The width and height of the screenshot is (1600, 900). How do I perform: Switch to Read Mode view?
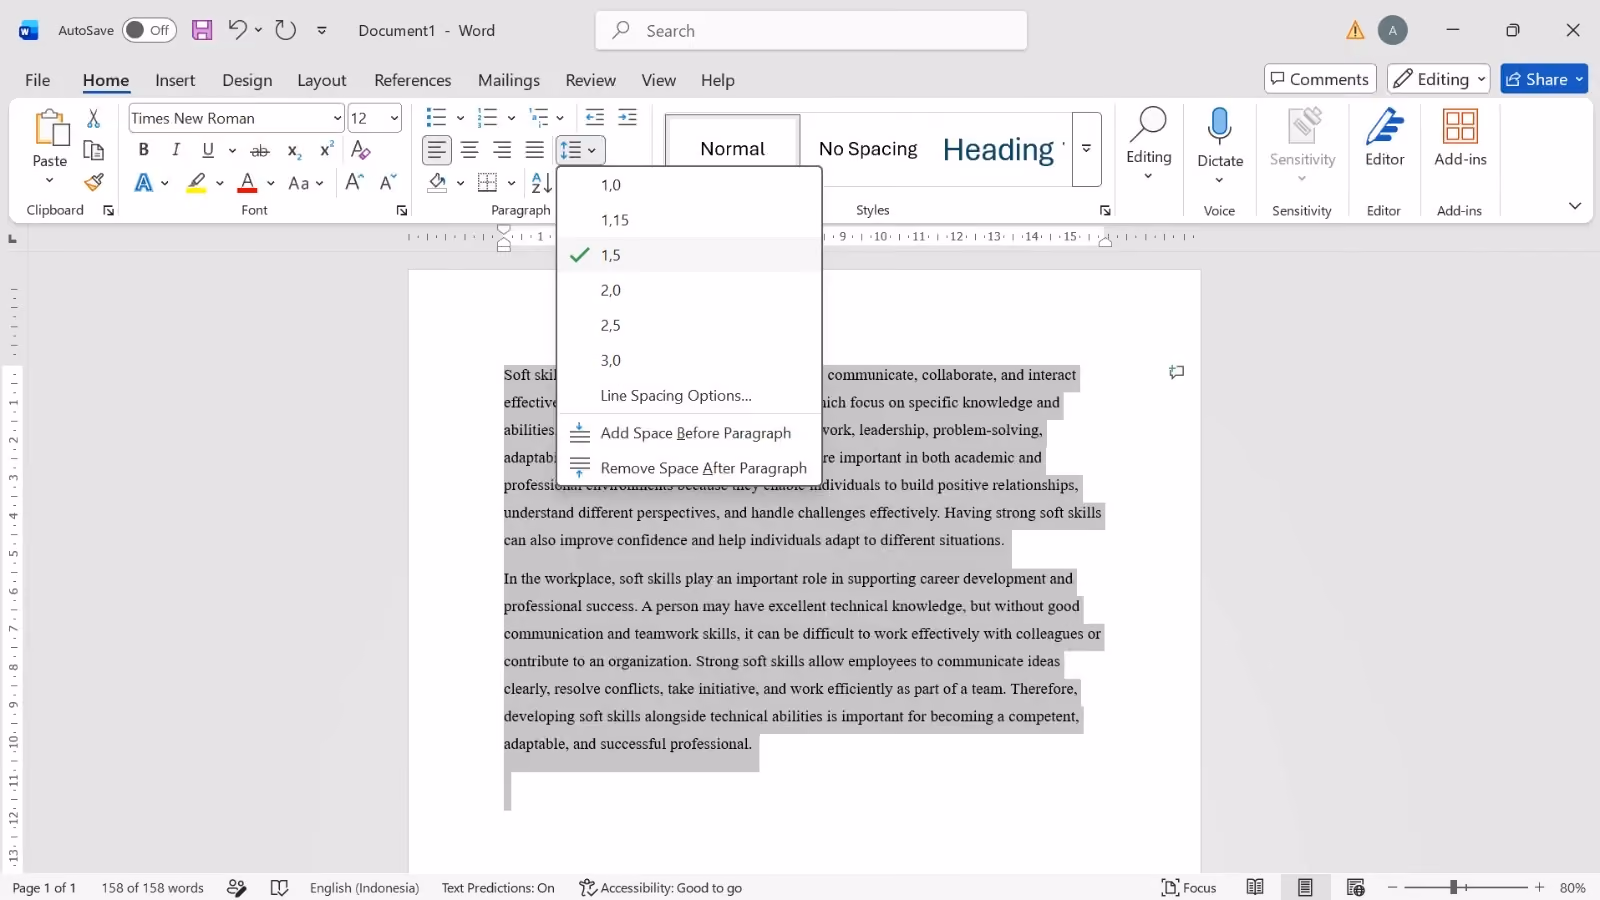coord(1255,887)
